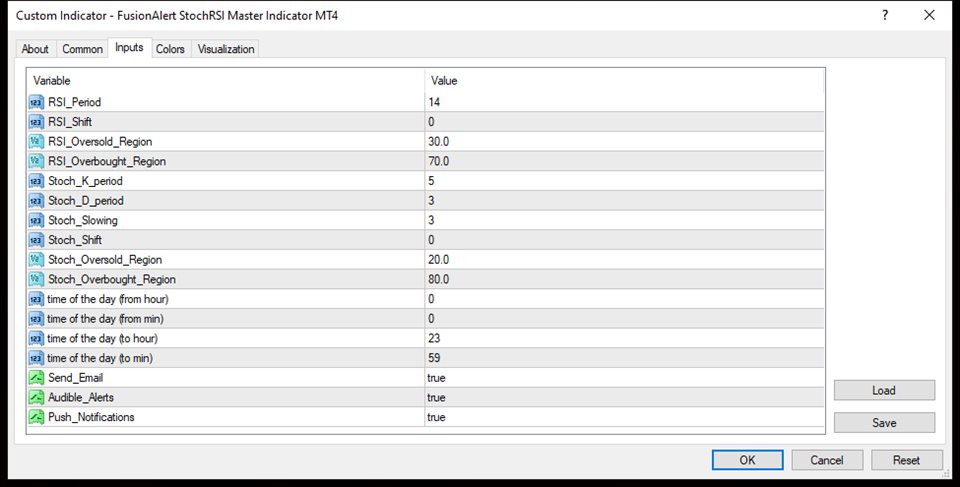Select the RSI_Period variable name

click(x=75, y=102)
